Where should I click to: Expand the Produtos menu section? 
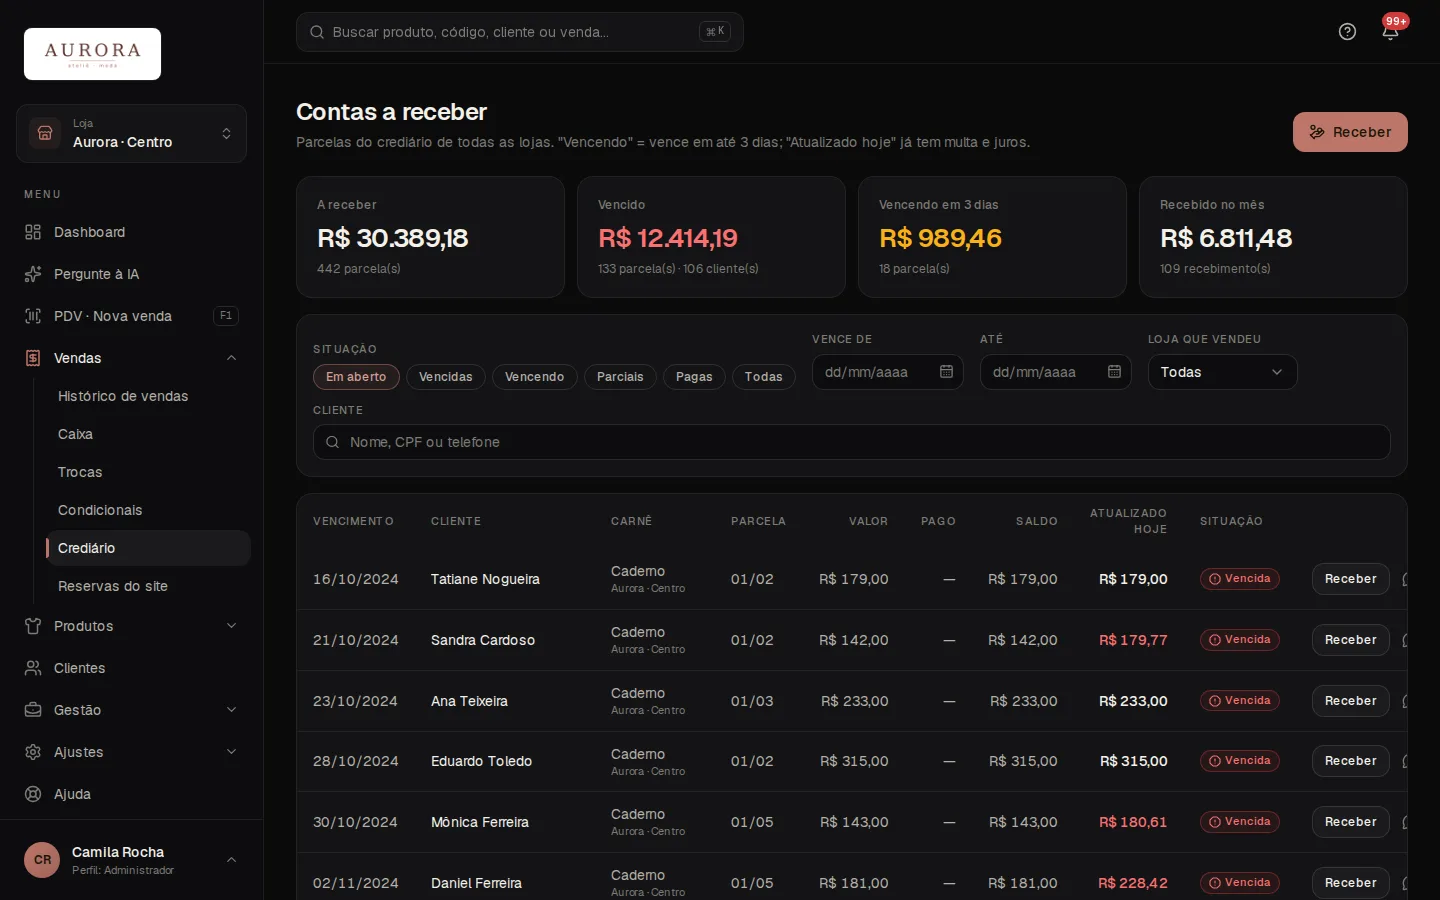click(x=131, y=626)
